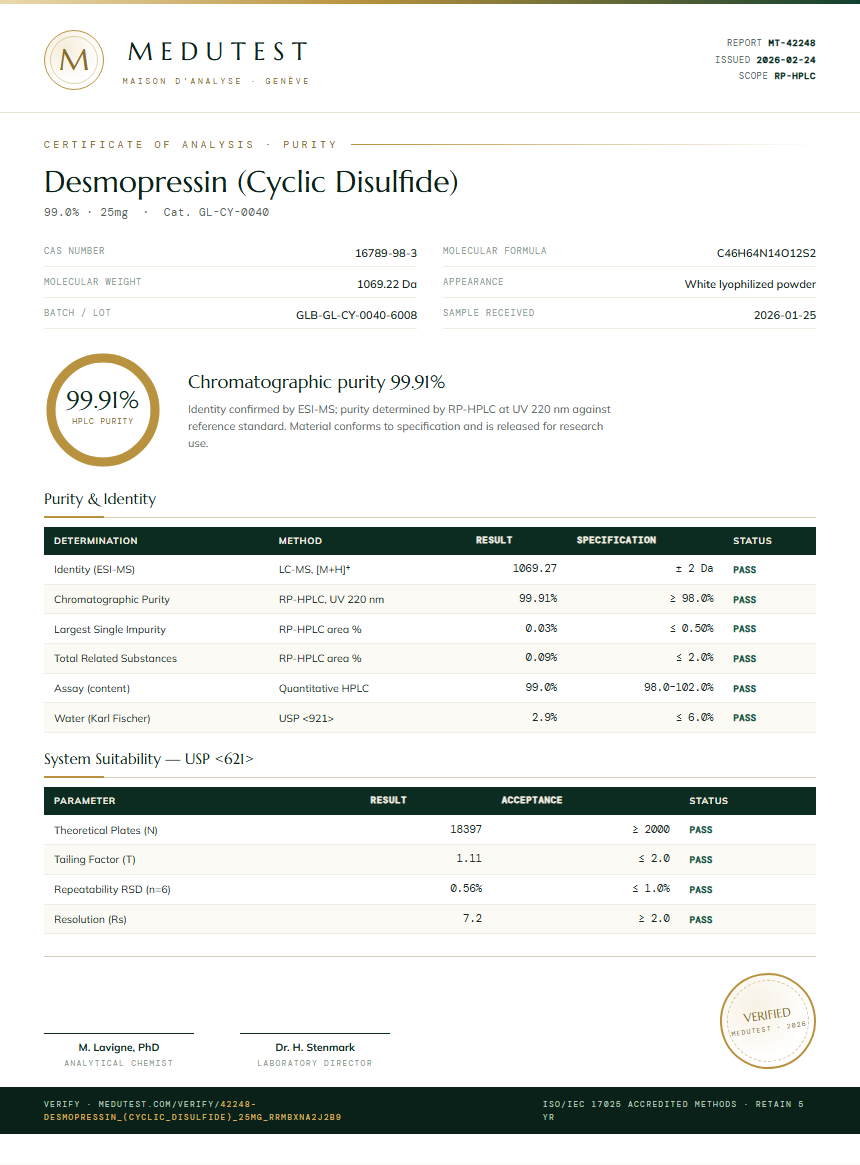The width and height of the screenshot is (860, 1165).
Task: Select Chromatographic purity 99.91% heading
Action: (316, 382)
